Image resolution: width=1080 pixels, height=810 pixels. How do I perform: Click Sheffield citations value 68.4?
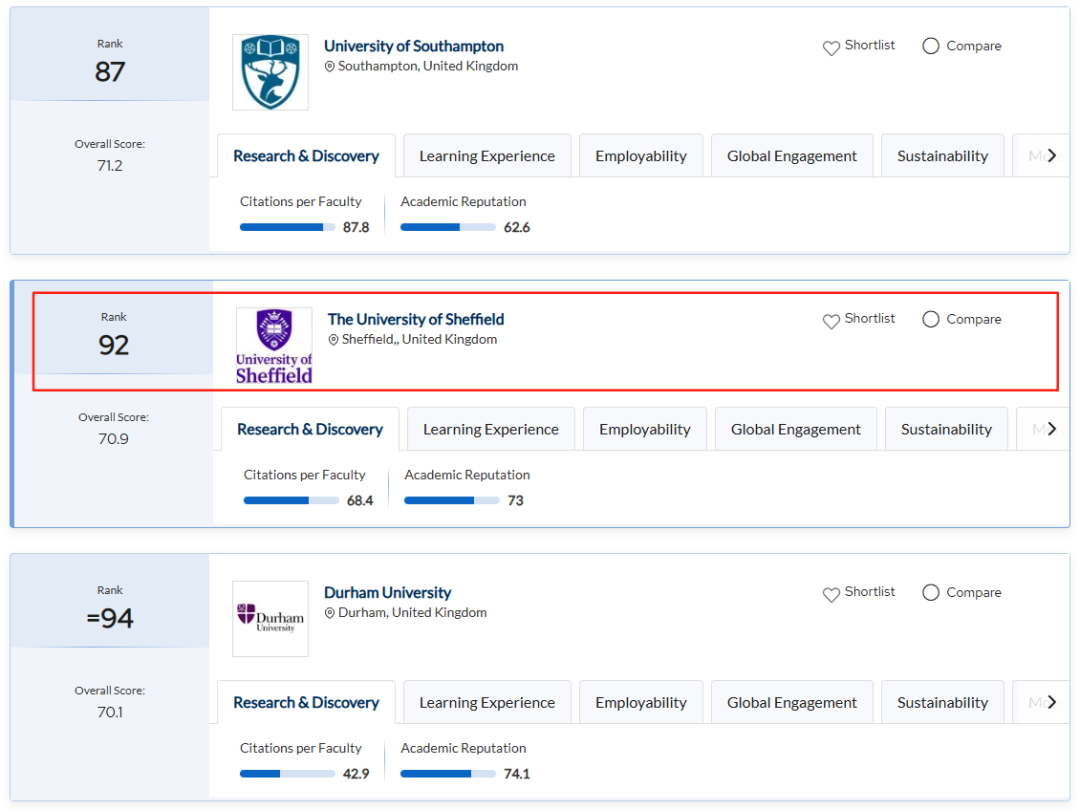point(360,501)
